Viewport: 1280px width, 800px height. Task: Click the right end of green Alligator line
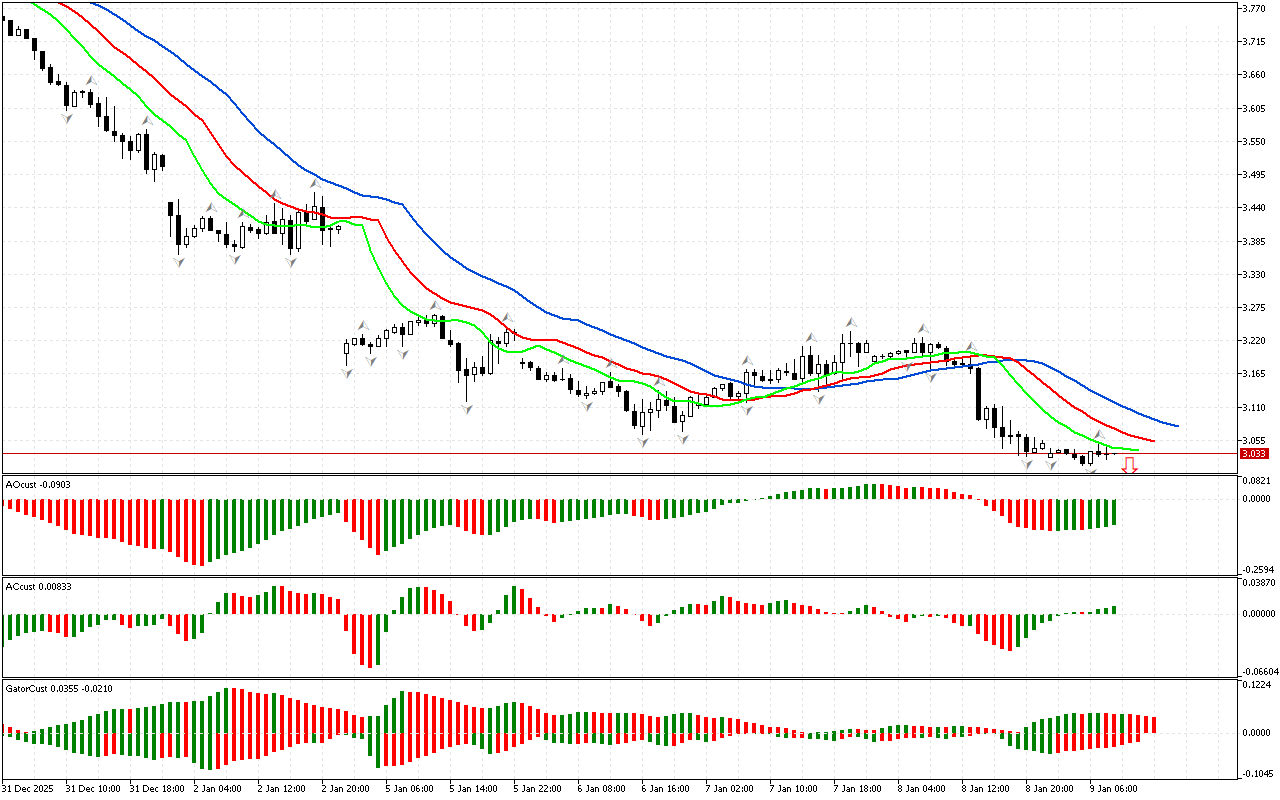[x=1137, y=450]
